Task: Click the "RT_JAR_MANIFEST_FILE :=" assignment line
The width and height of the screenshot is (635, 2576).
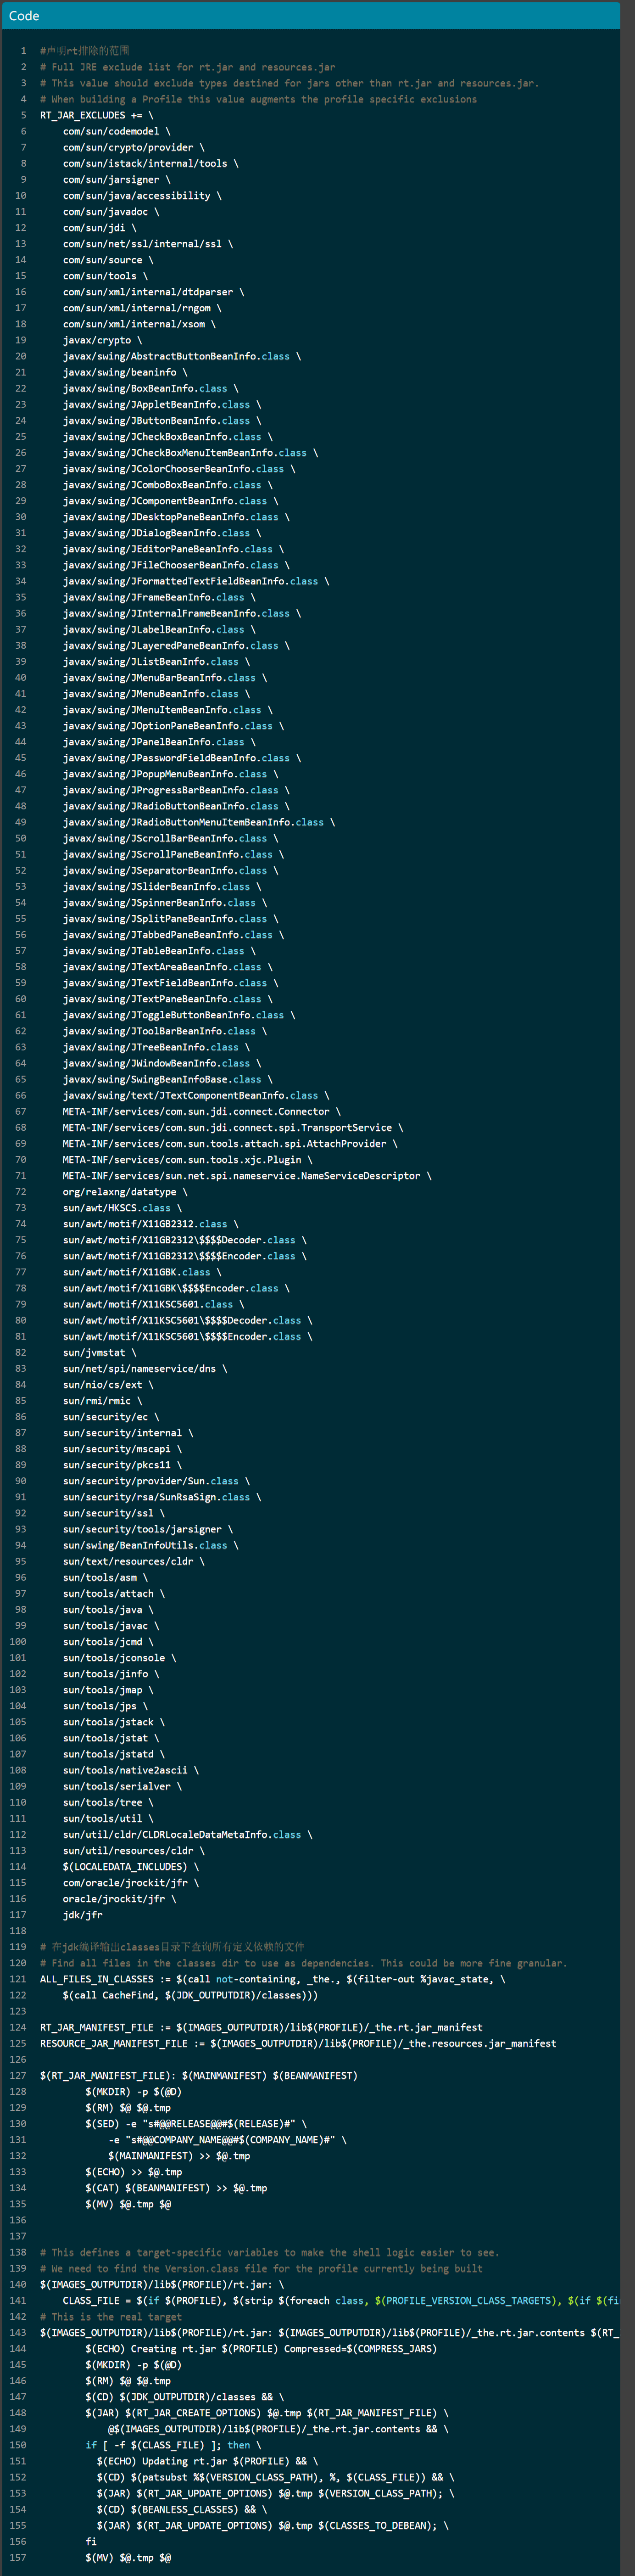Action: pyautogui.click(x=261, y=2027)
